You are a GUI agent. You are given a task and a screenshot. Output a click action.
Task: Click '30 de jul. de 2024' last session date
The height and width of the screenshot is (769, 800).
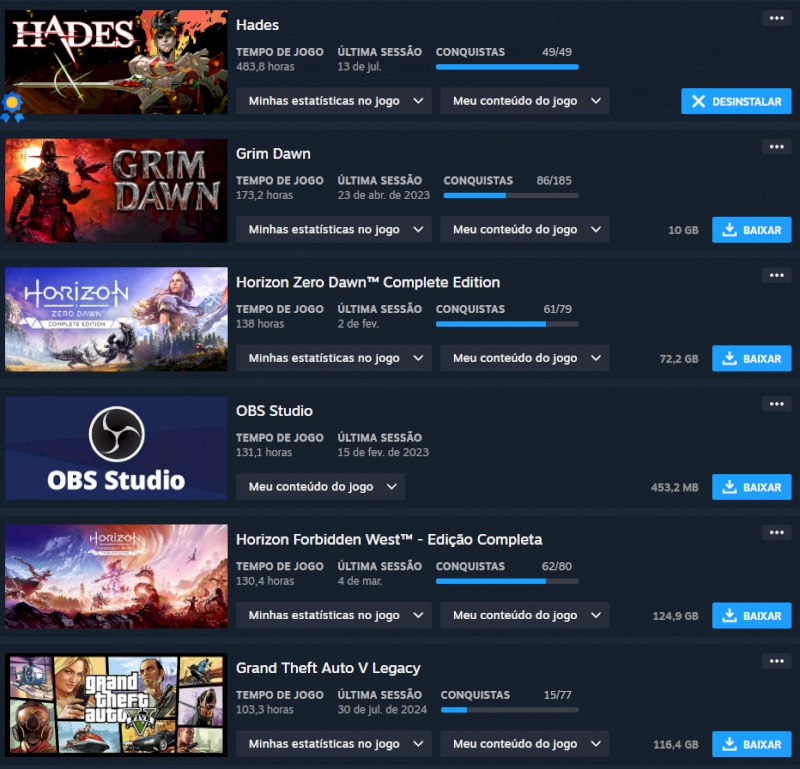[382, 710]
